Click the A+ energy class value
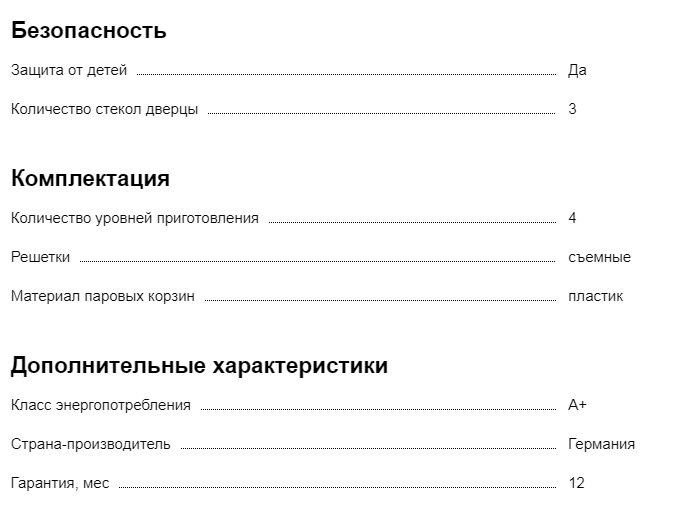Image resolution: width=688 pixels, height=521 pixels. pyautogui.click(x=577, y=405)
